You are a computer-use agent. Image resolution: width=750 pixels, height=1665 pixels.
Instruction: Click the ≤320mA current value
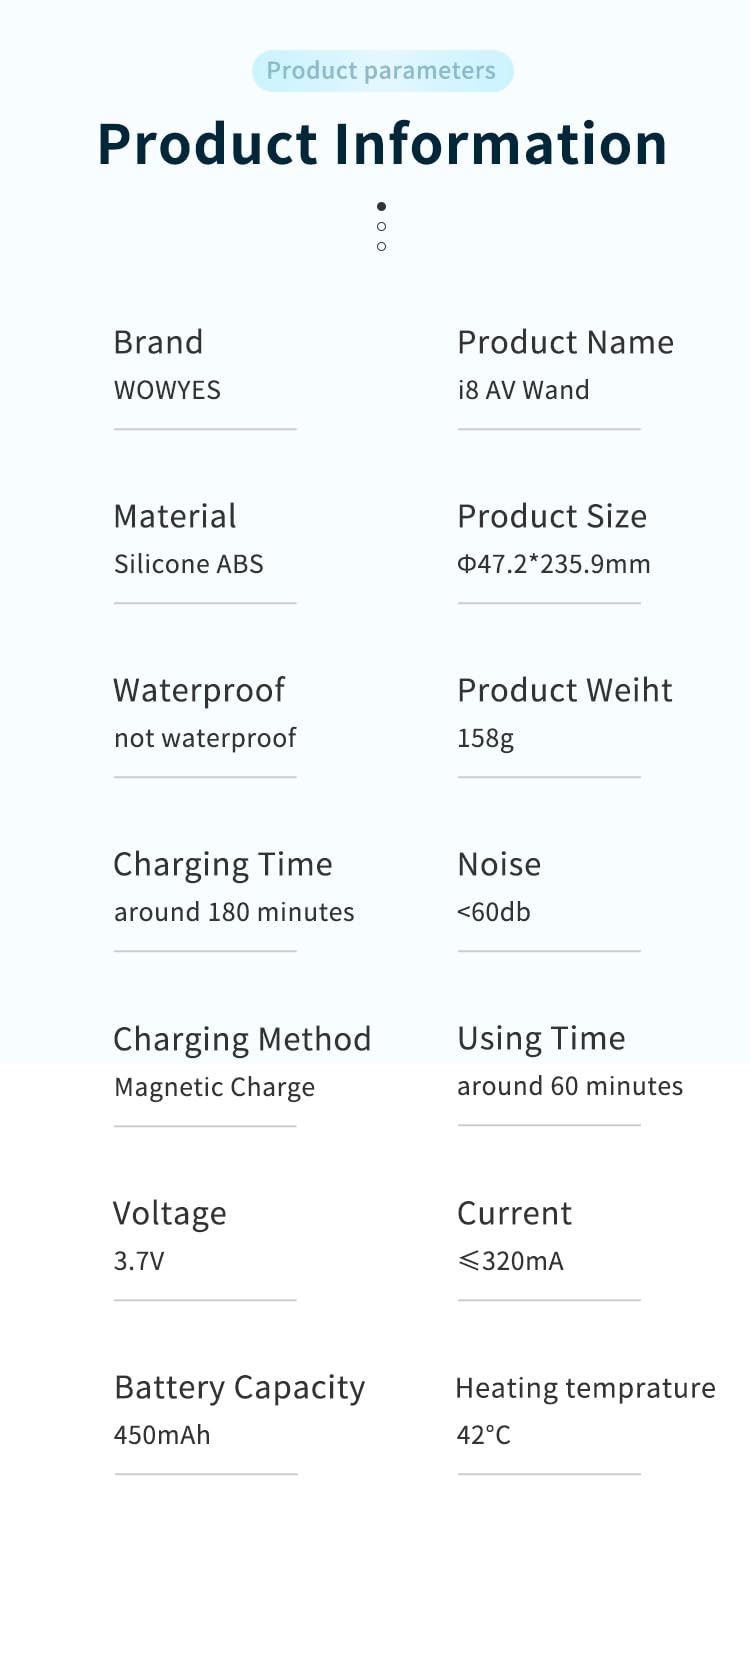coord(510,1261)
